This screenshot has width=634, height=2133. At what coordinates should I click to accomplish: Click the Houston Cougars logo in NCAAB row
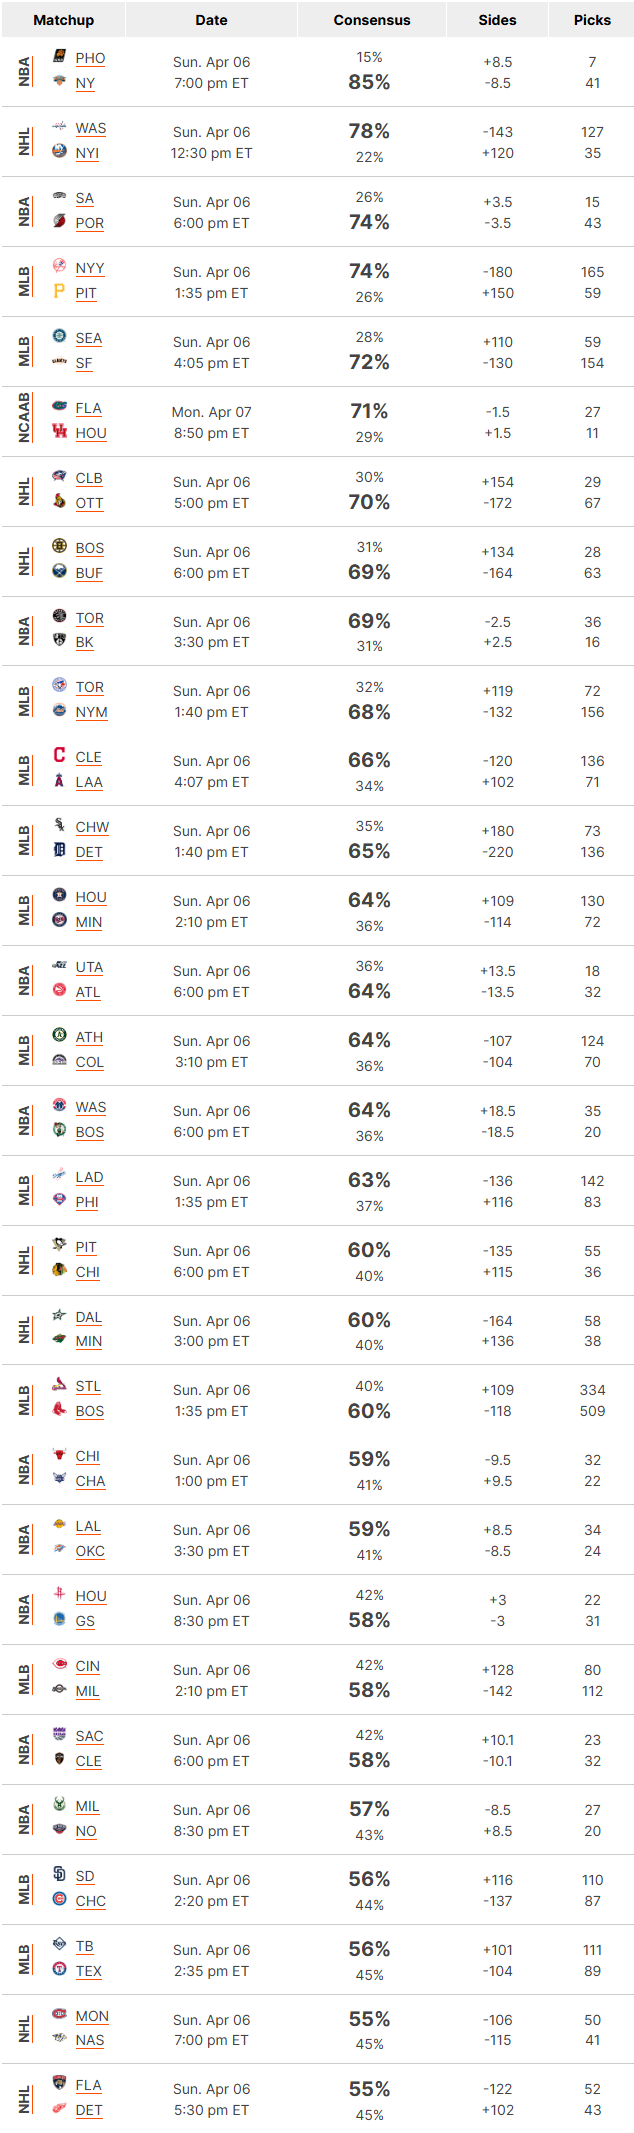(59, 431)
